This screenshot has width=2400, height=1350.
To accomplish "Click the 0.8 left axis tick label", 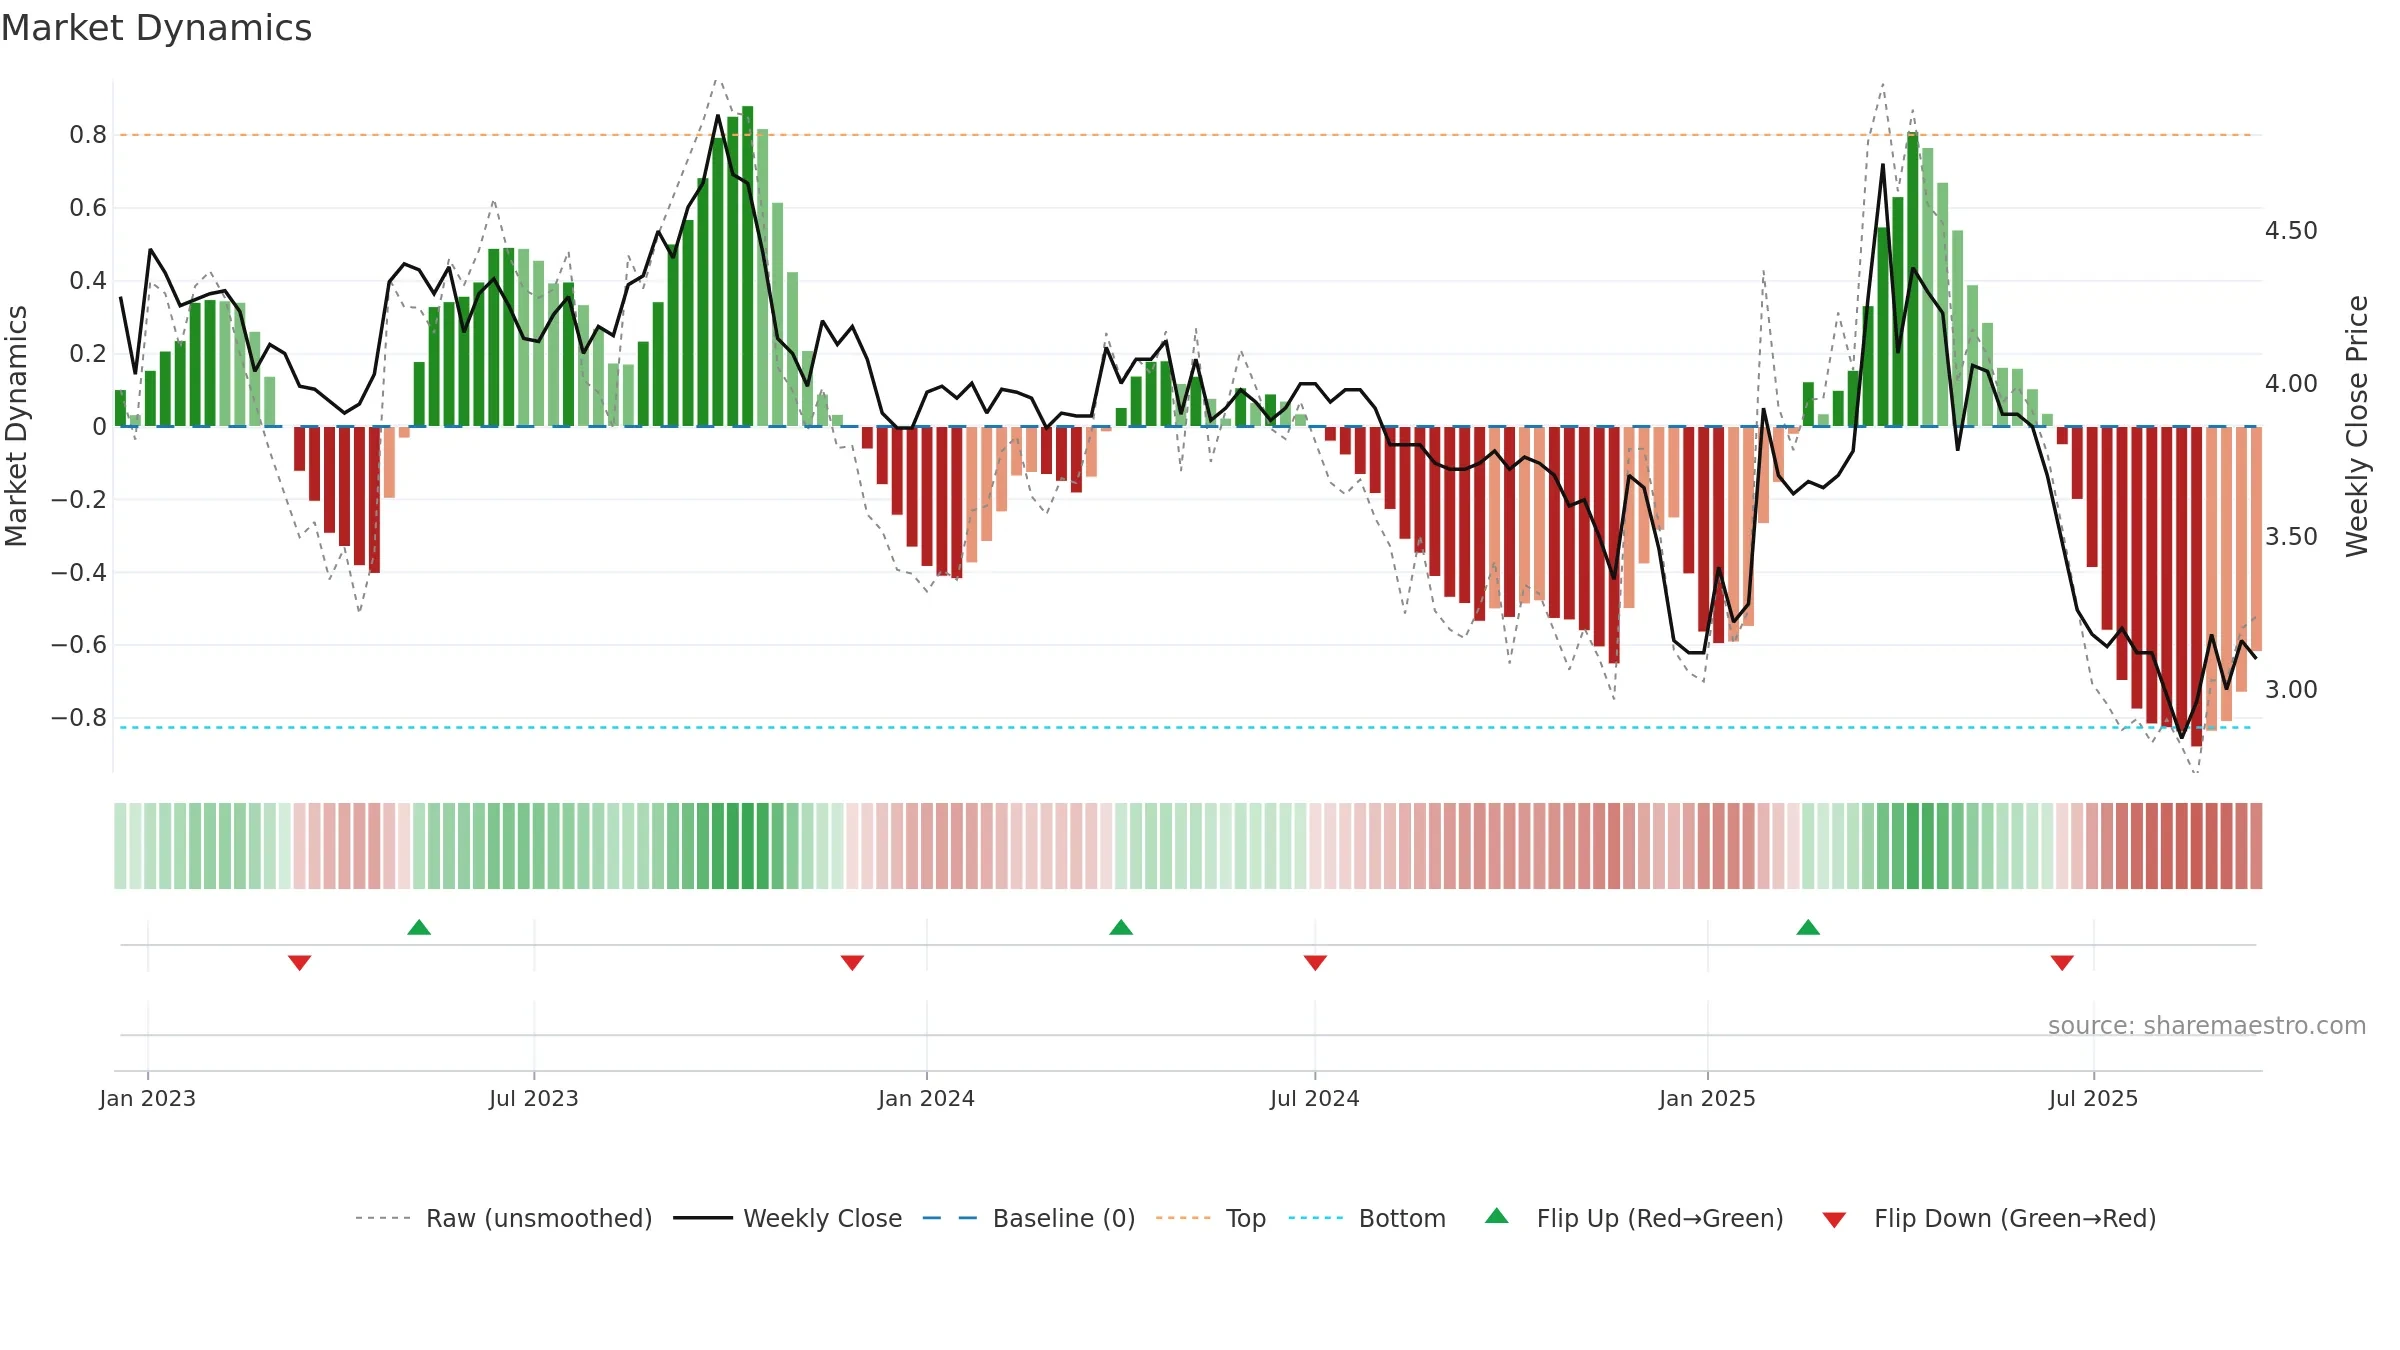I will pyautogui.click(x=88, y=135).
